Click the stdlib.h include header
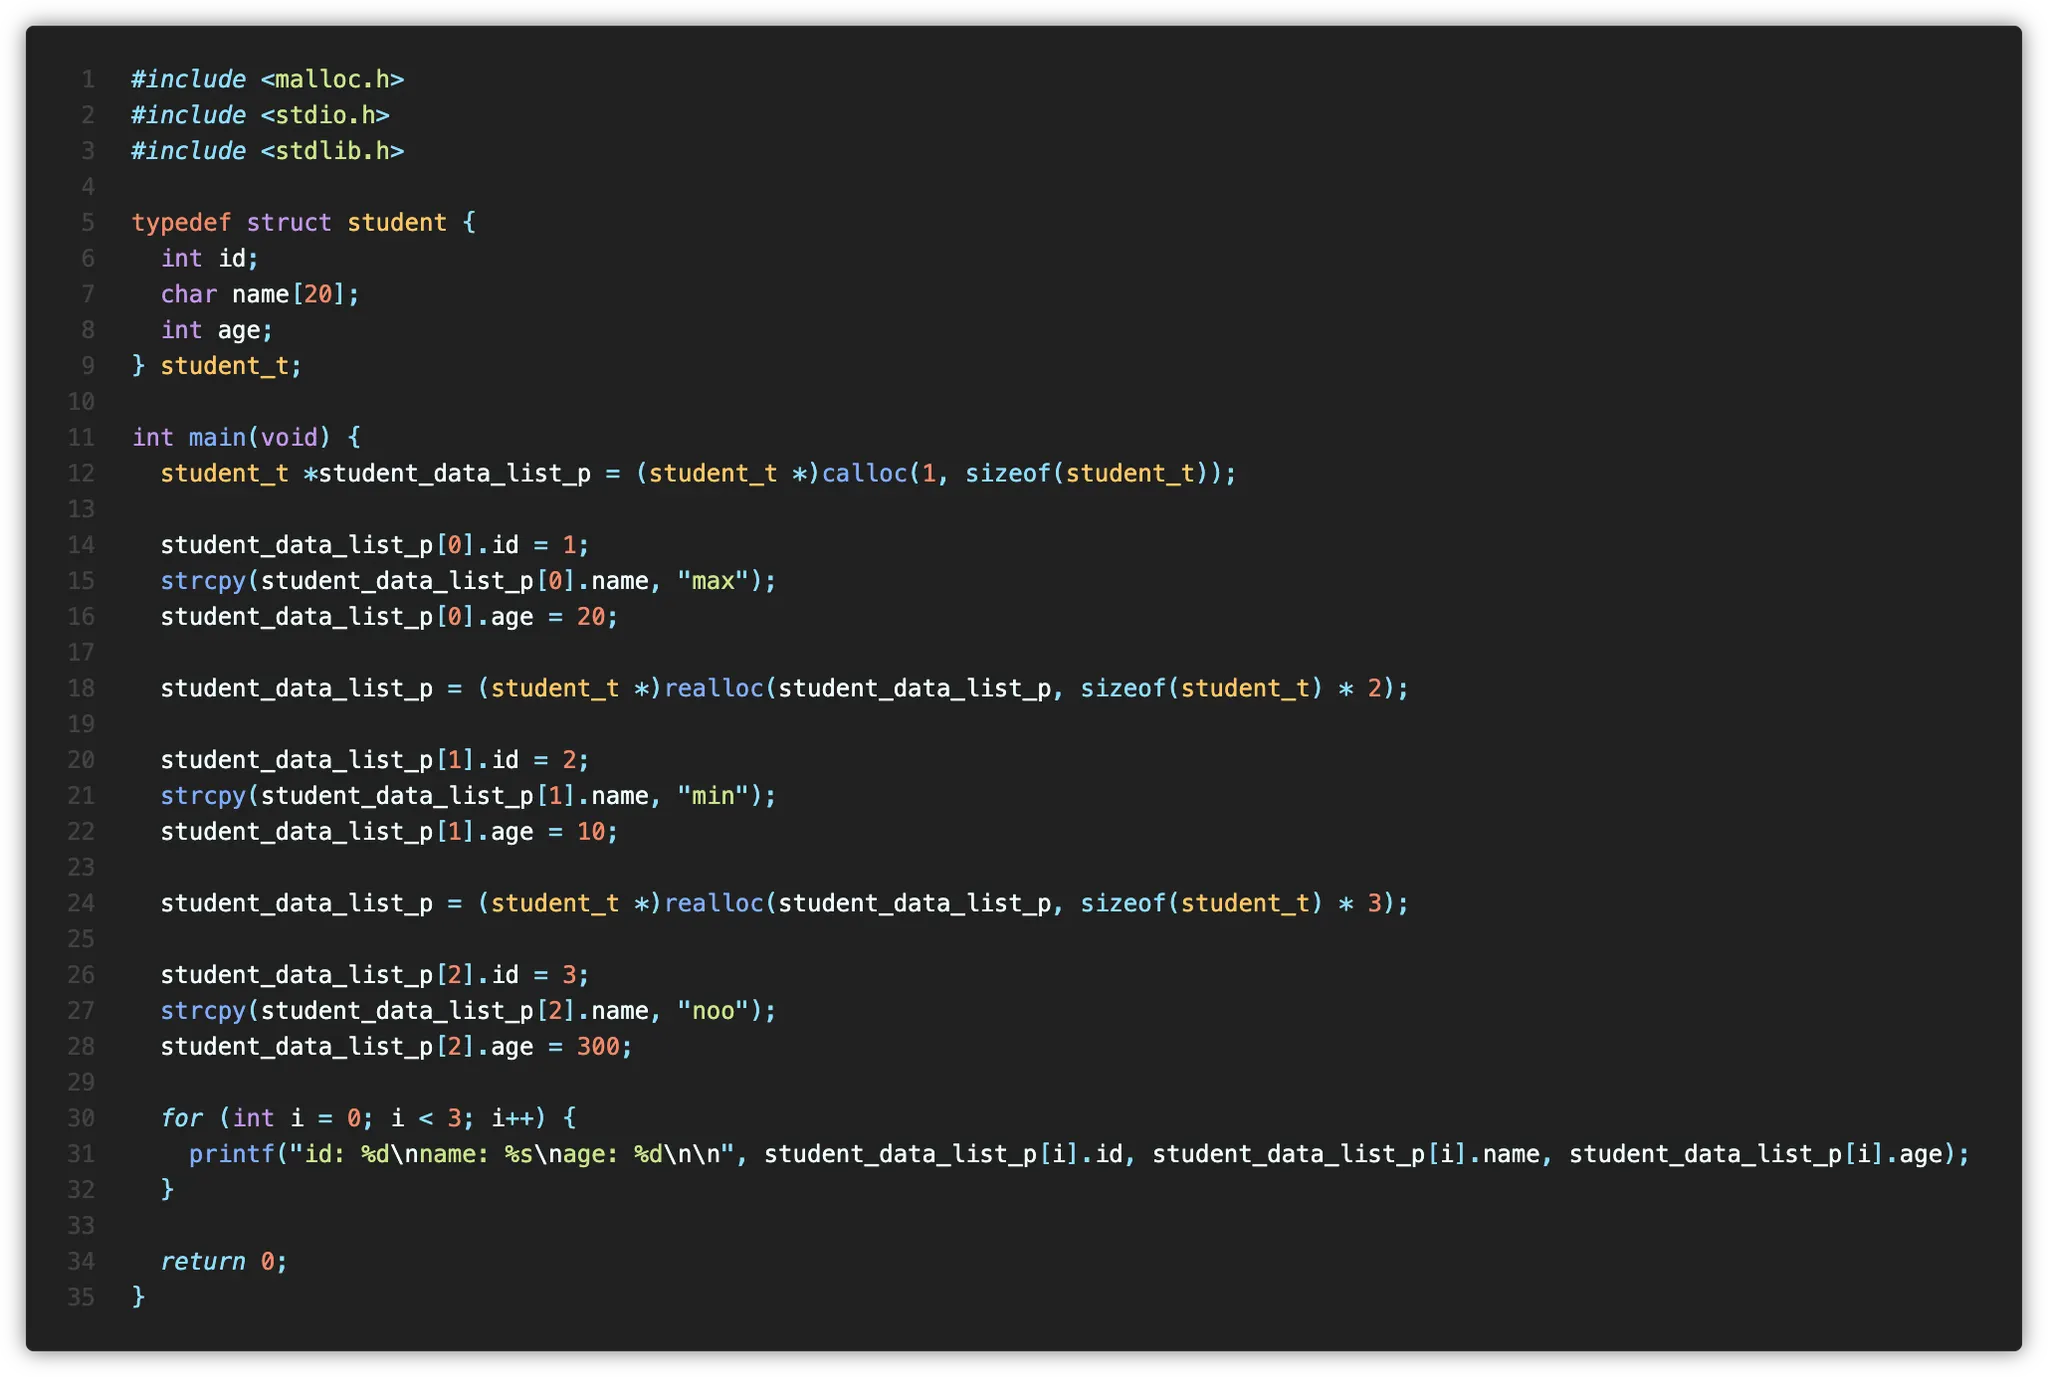The image size is (2048, 1377). pyautogui.click(x=332, y=151)
